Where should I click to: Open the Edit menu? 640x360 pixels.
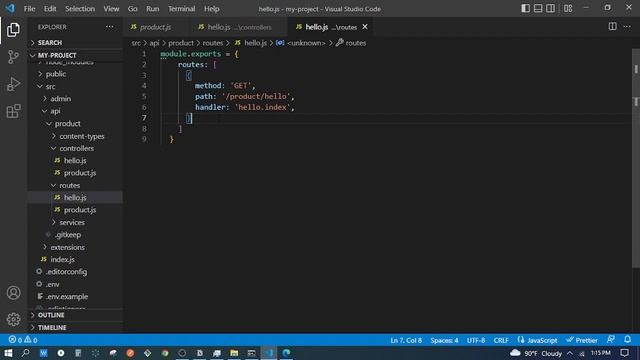50,9
